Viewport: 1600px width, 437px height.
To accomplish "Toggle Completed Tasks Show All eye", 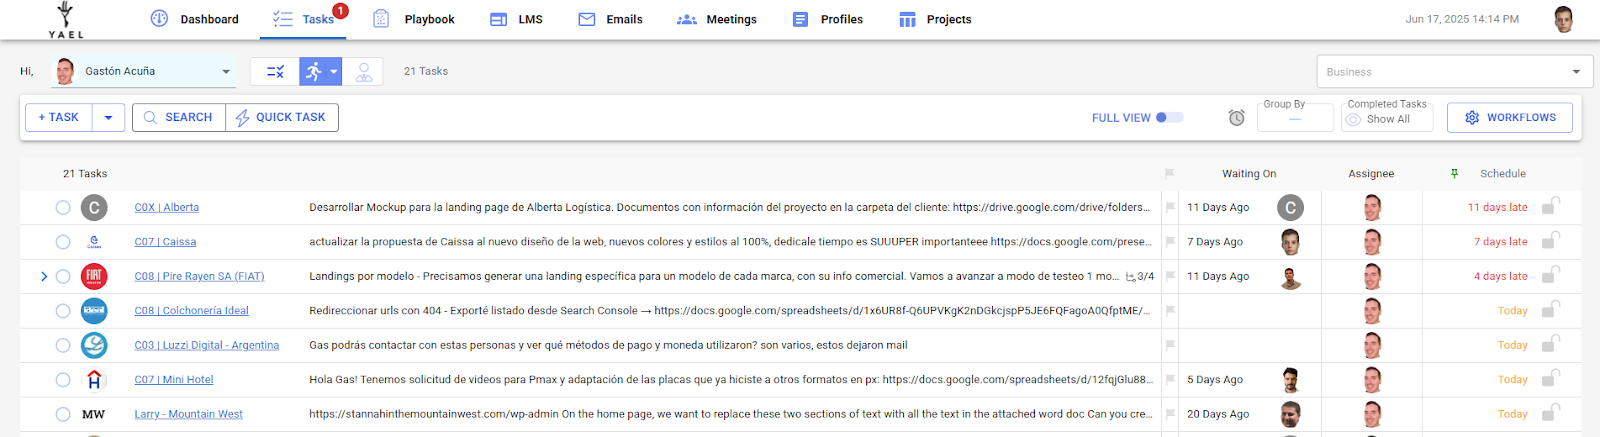I will (x=1353, y=119).
